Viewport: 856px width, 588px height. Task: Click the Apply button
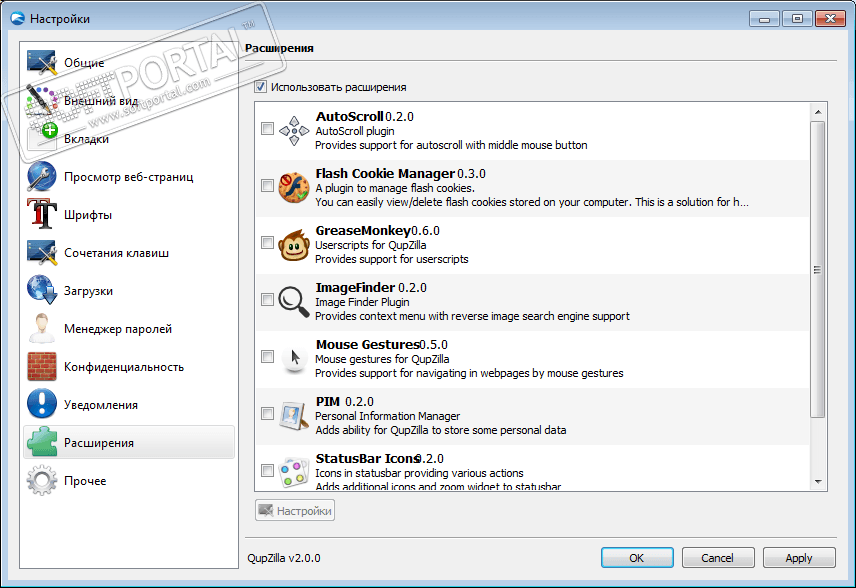(799, 557)
